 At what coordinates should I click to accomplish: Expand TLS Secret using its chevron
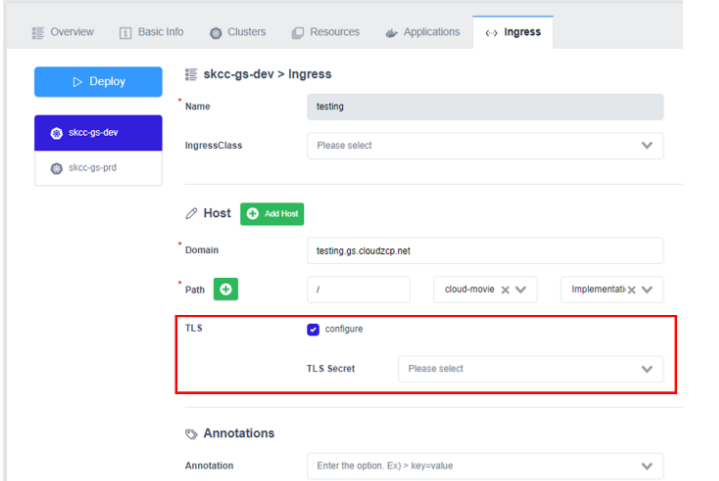(647, 369)
